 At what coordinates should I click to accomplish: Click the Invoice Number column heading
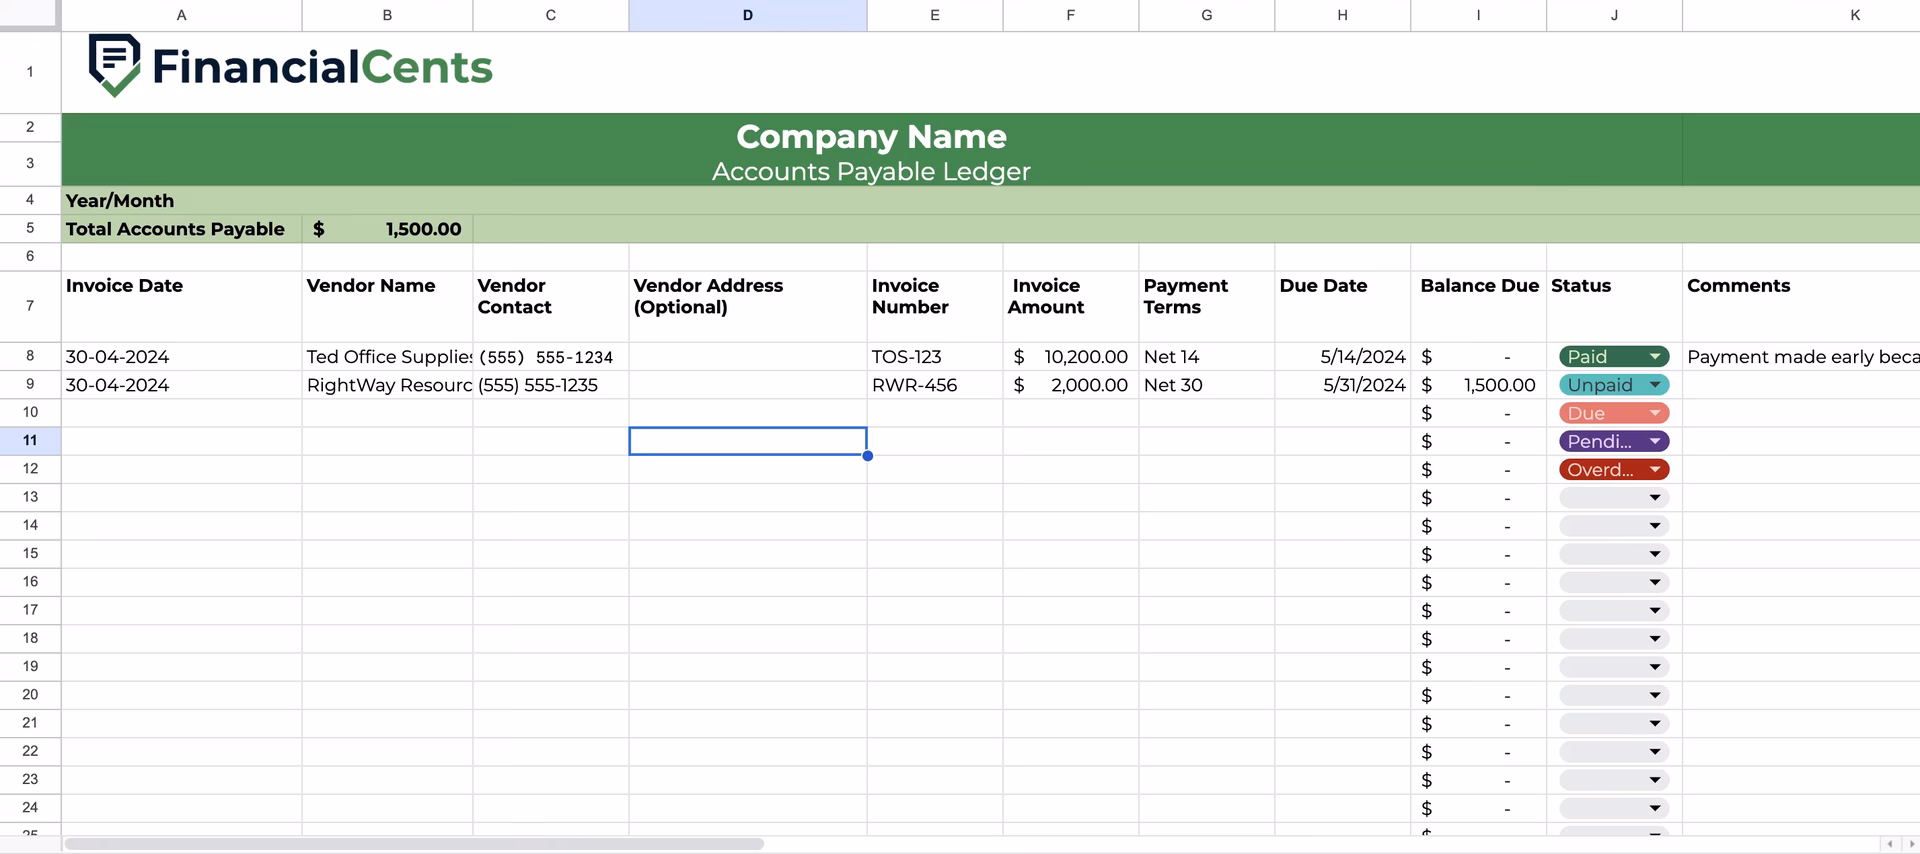910,296
